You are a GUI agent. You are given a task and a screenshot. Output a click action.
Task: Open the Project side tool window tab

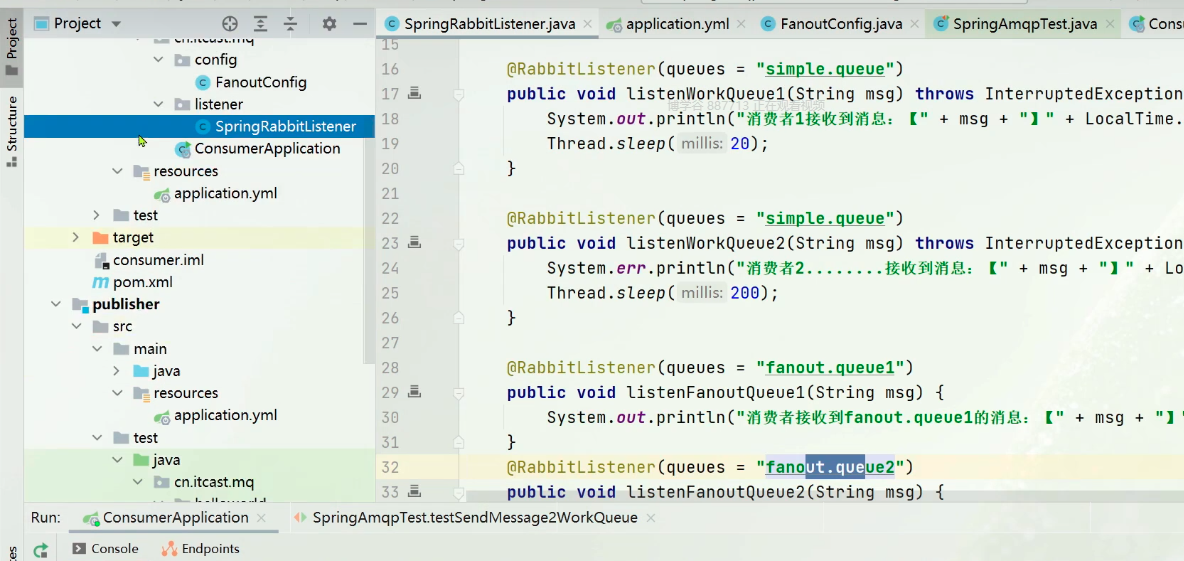11,45
